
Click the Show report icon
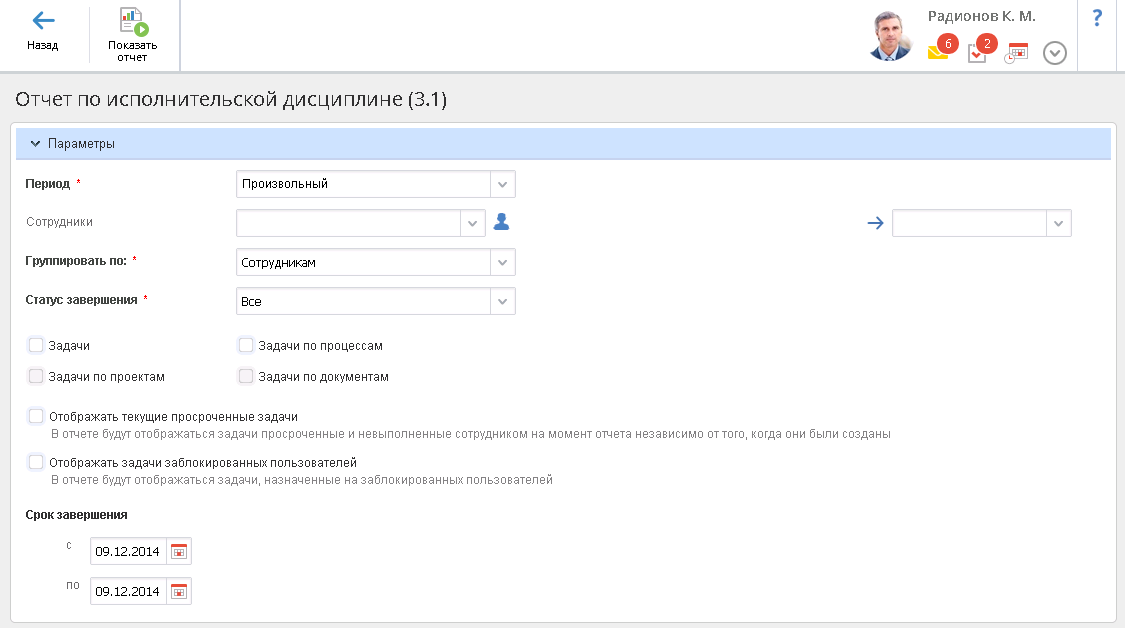pyautogui.click(x=133, y=21)
